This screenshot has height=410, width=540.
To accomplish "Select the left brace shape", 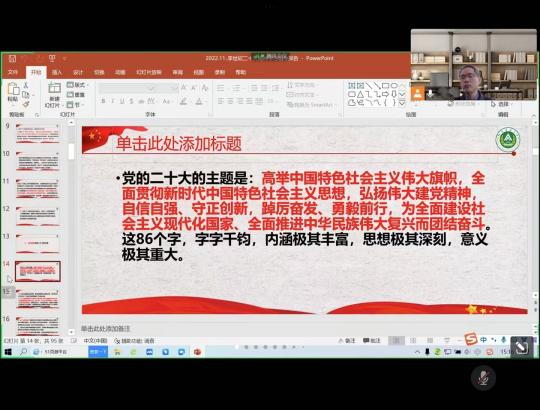I will [x=385, y=102].
